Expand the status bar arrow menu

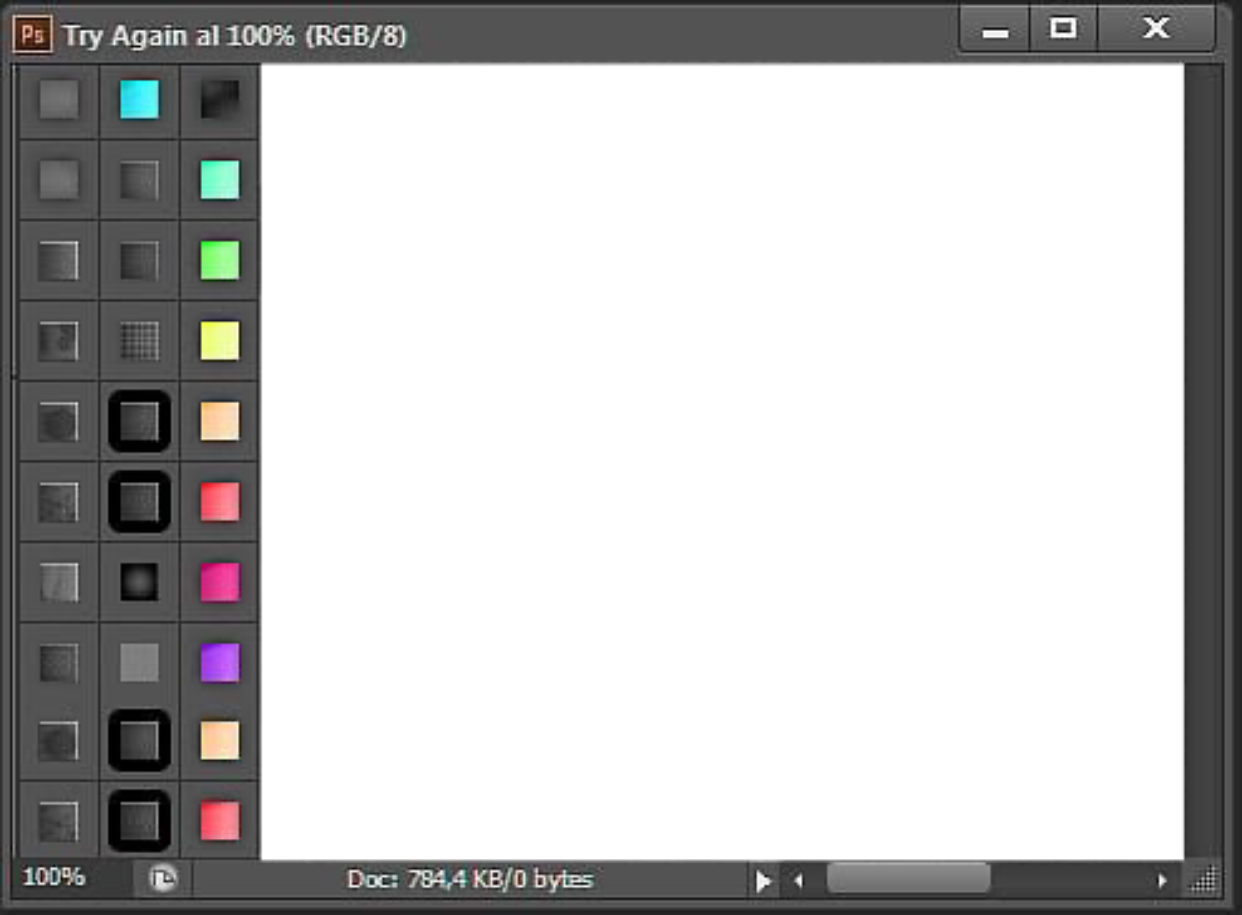[763, 881]
